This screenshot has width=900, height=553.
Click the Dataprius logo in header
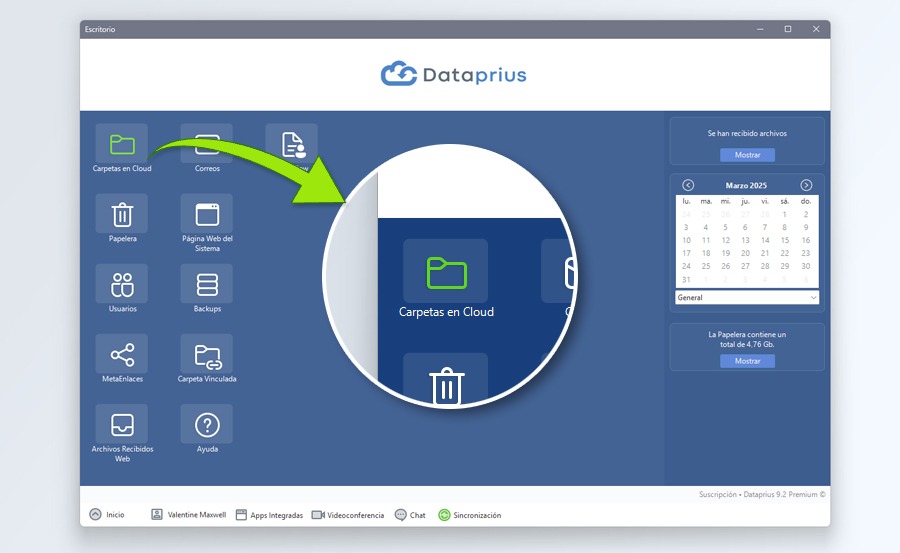(453, 75)
